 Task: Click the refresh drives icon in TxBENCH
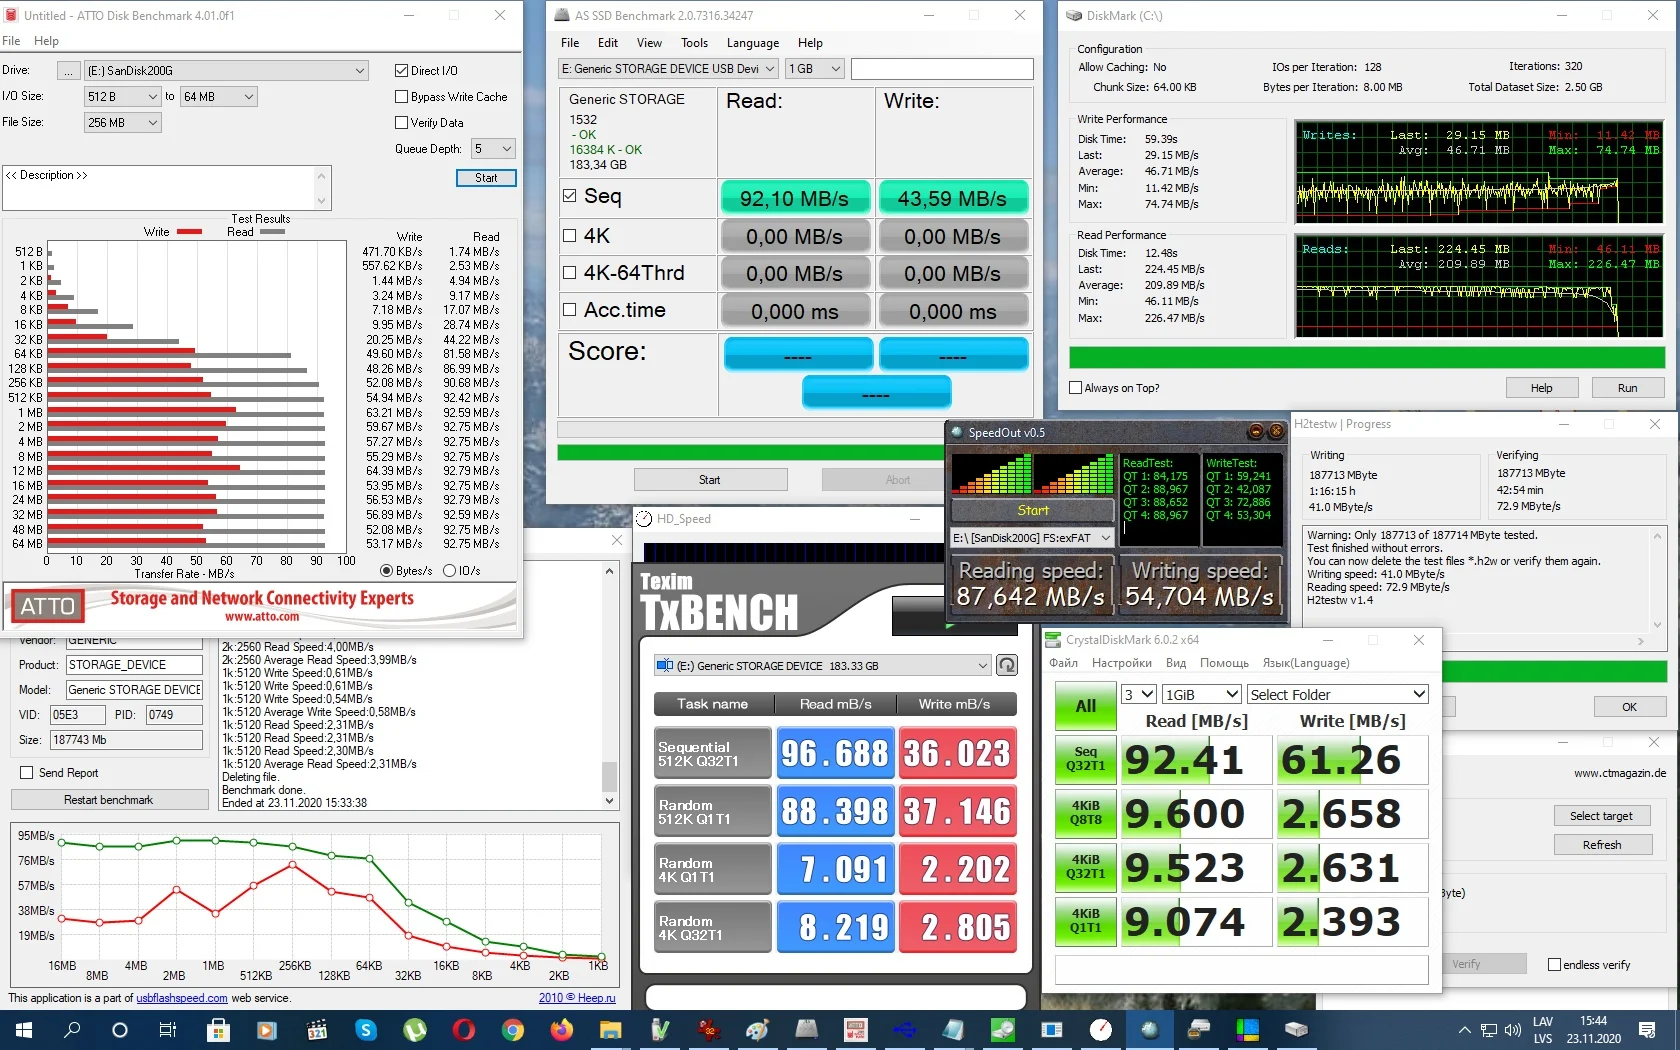(1007, 665)
